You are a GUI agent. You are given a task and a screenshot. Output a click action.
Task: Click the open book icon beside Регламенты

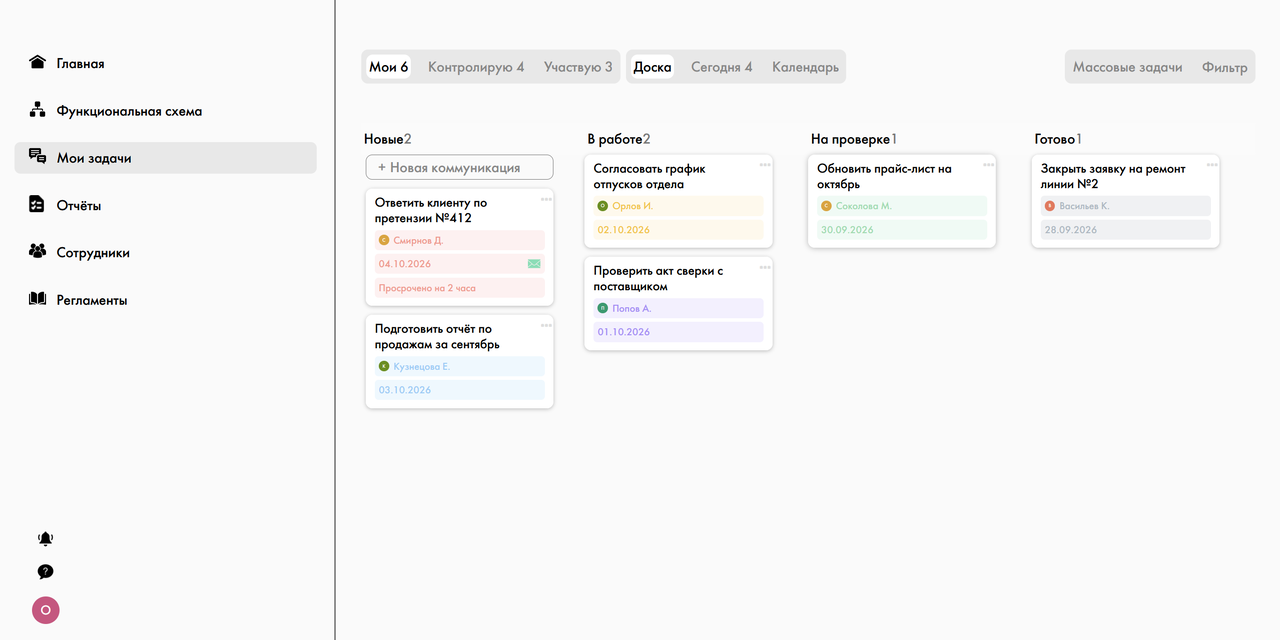click(x=38, y=299)
